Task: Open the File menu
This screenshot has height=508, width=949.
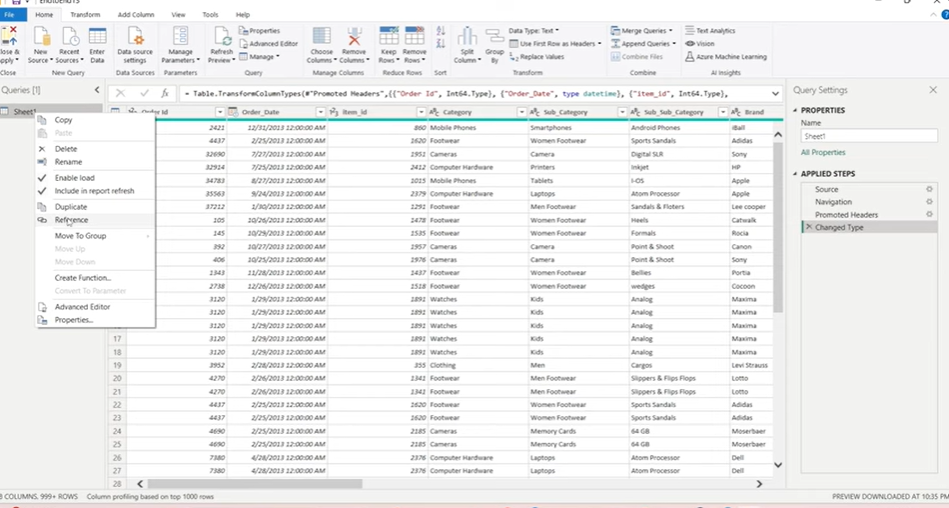Action: tap(9, 15)
